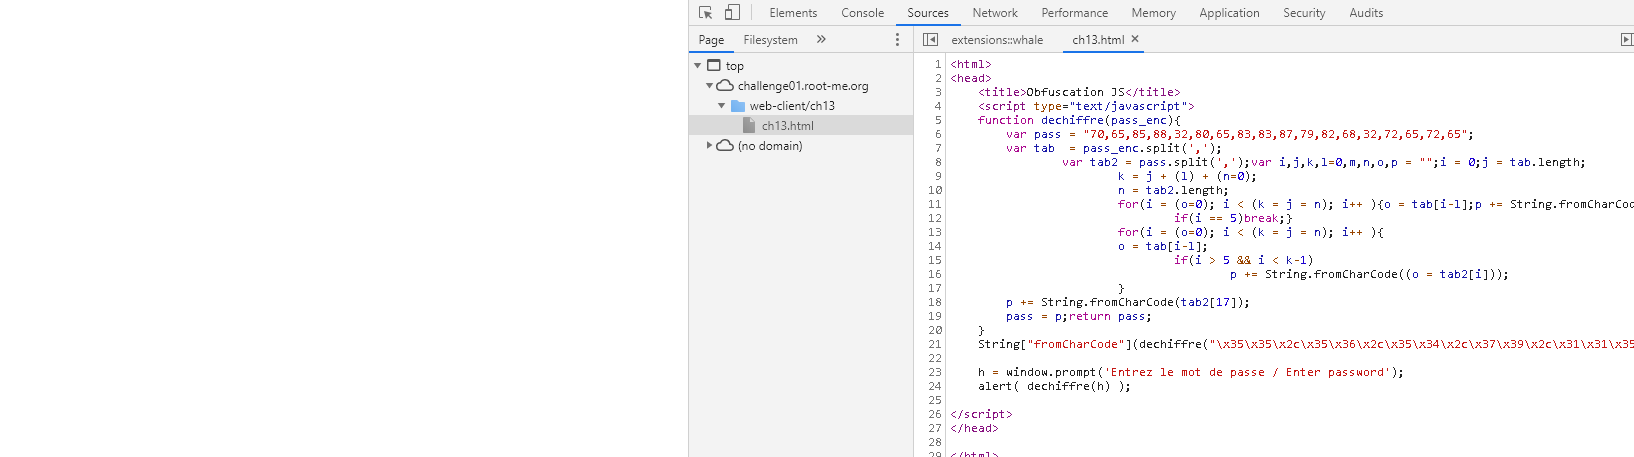
Task: Show more navigator tabs chevron
Action: click(821, 40)
